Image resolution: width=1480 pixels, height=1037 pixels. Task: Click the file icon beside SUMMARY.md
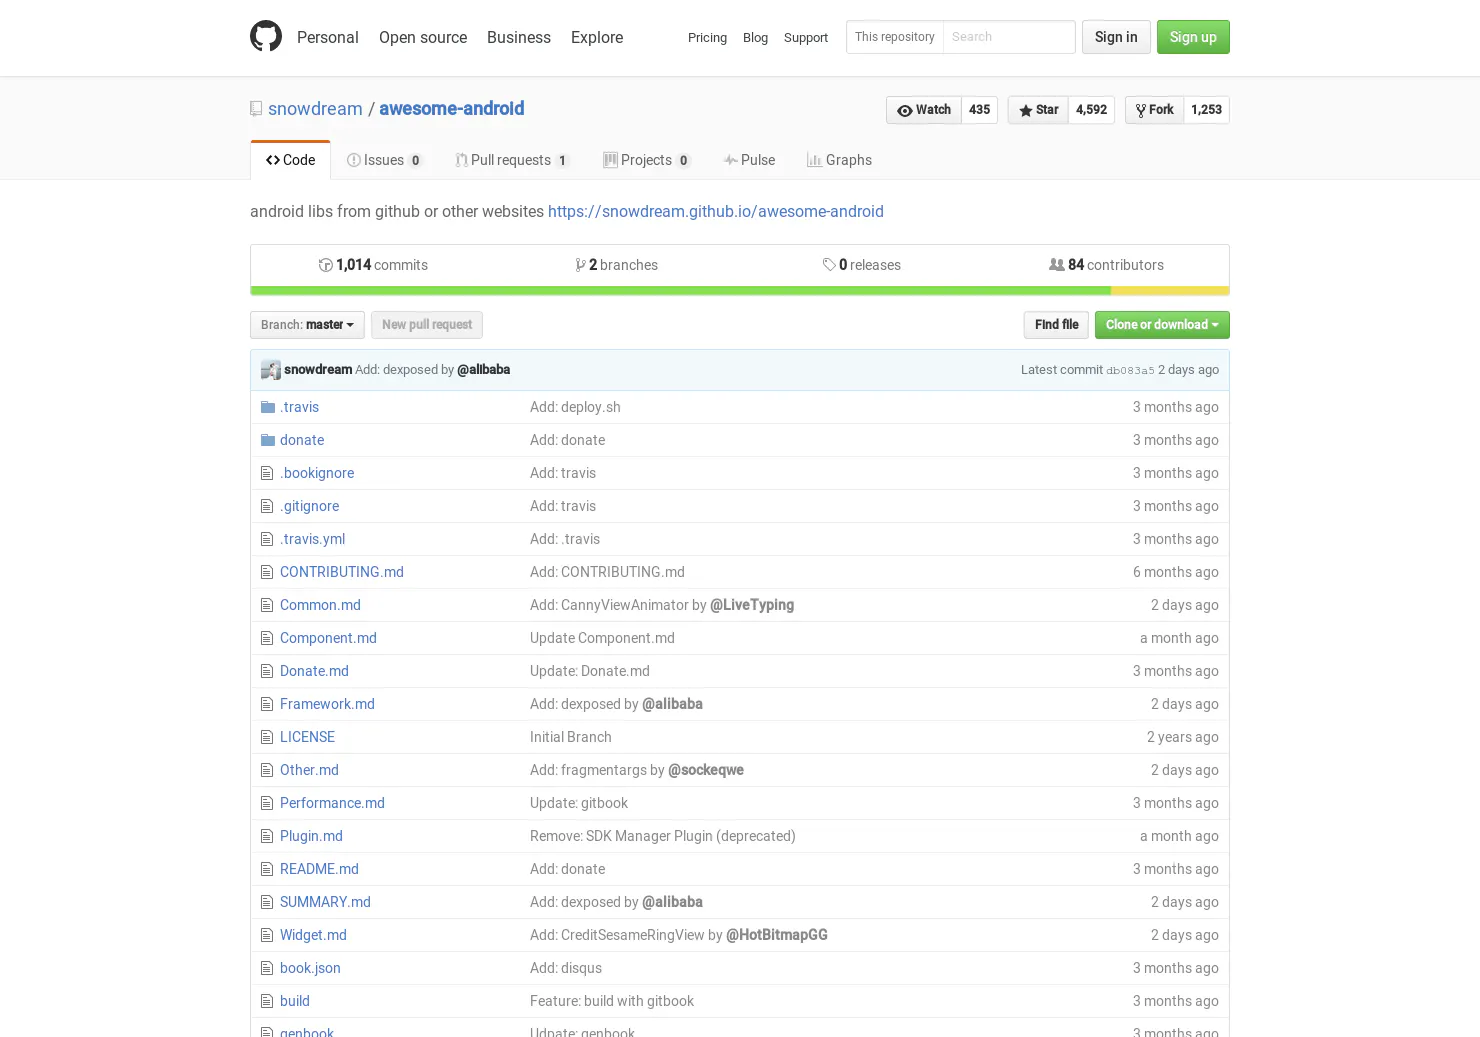[x=267, y=902]
